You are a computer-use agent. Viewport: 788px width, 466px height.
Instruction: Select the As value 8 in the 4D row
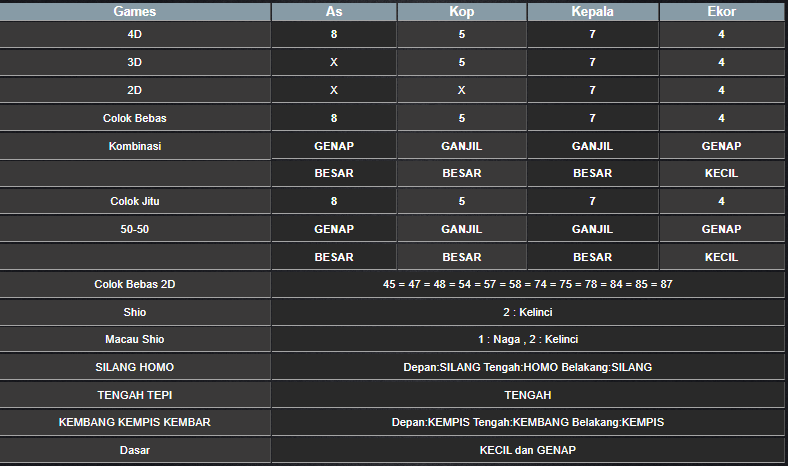(334, 34)
